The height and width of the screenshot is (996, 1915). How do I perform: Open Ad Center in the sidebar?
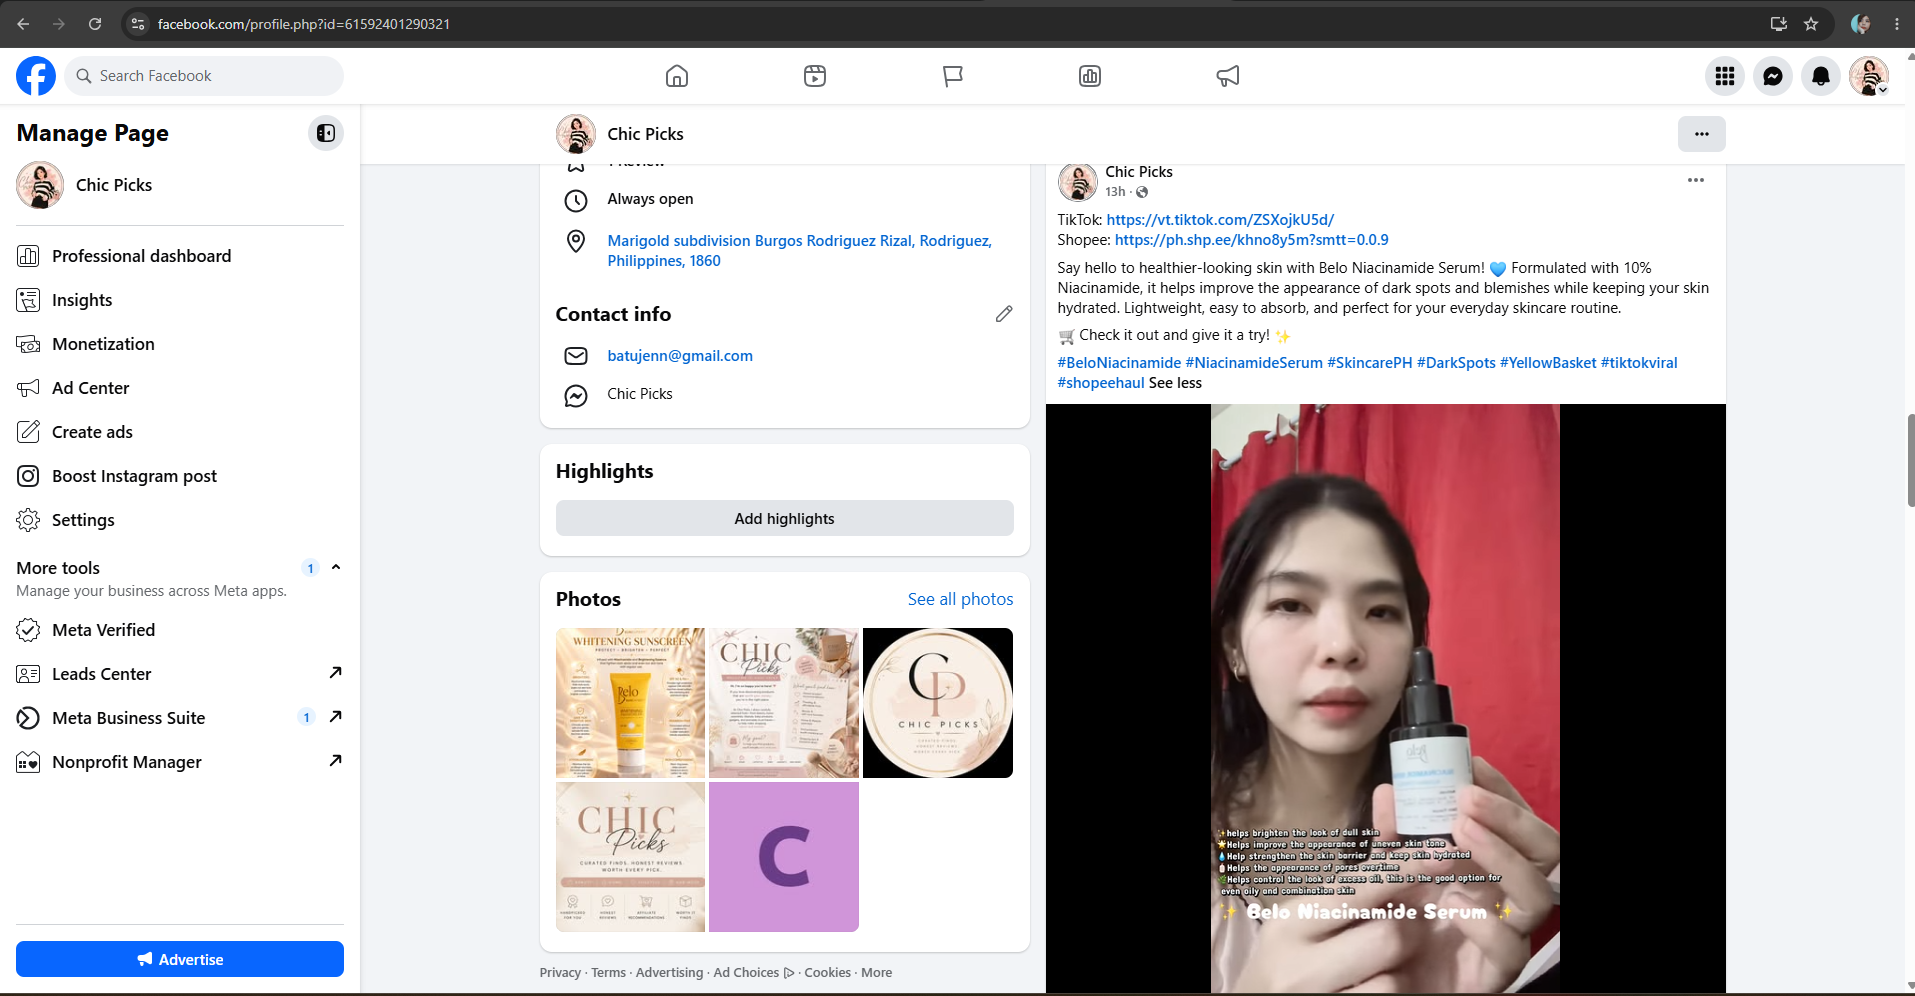point(180,388)
